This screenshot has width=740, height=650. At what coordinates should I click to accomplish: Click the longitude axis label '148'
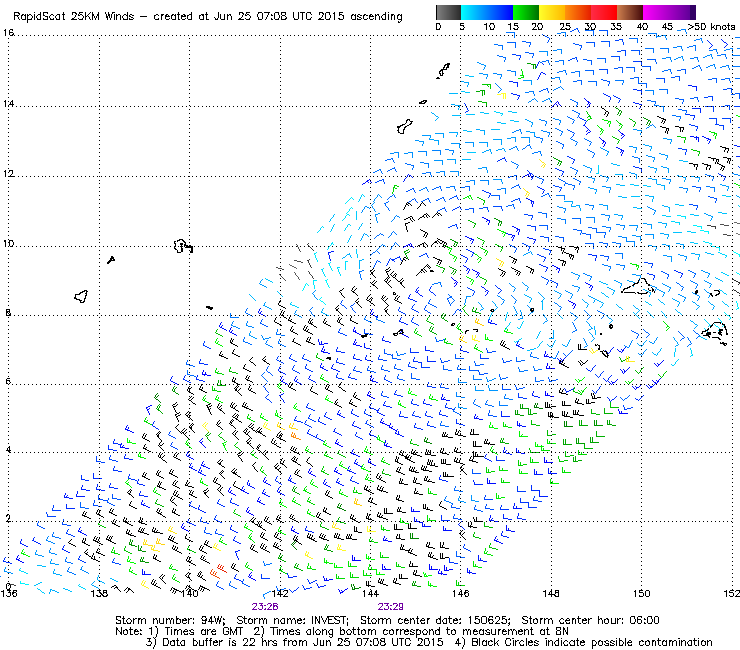pyautogui.click(x=551, y=593)
